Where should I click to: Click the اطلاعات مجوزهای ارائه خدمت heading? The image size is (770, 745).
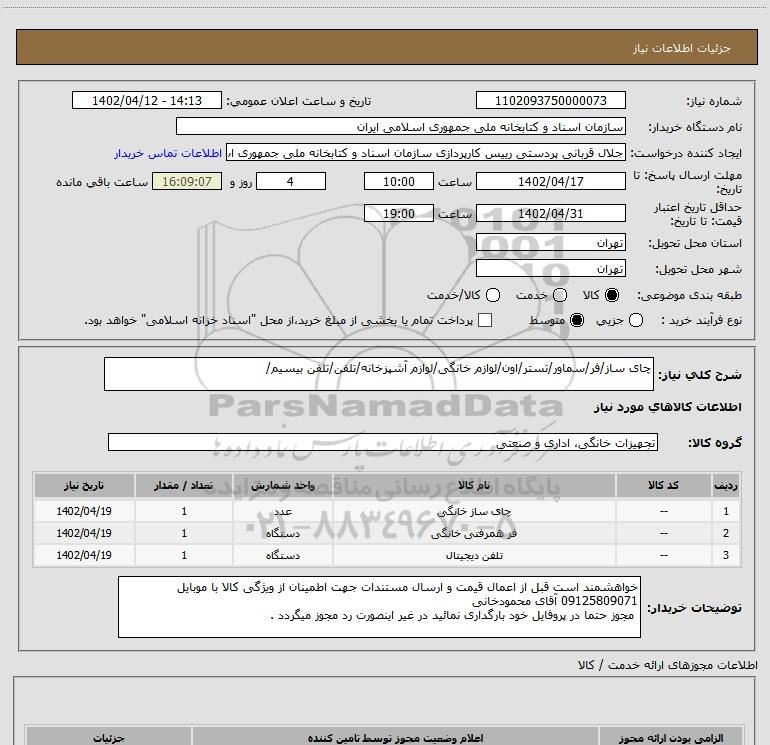pos(668,665)
